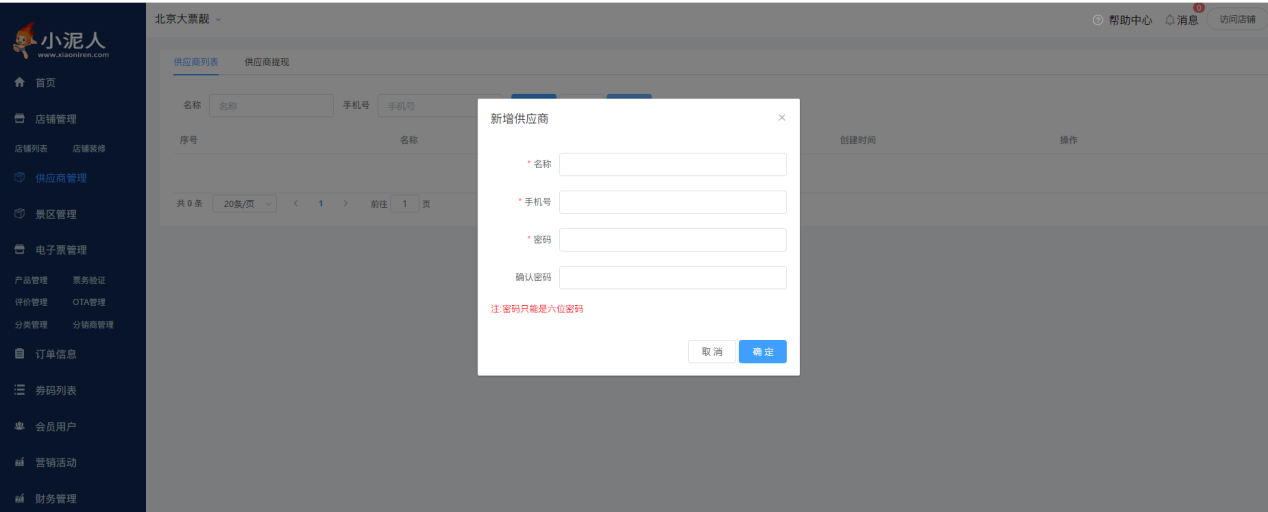Image resolution: width=1268 pixels, height=512 pixels.
Task: Close the 新增供应商 dialog with X
Action: coord(782,118)
